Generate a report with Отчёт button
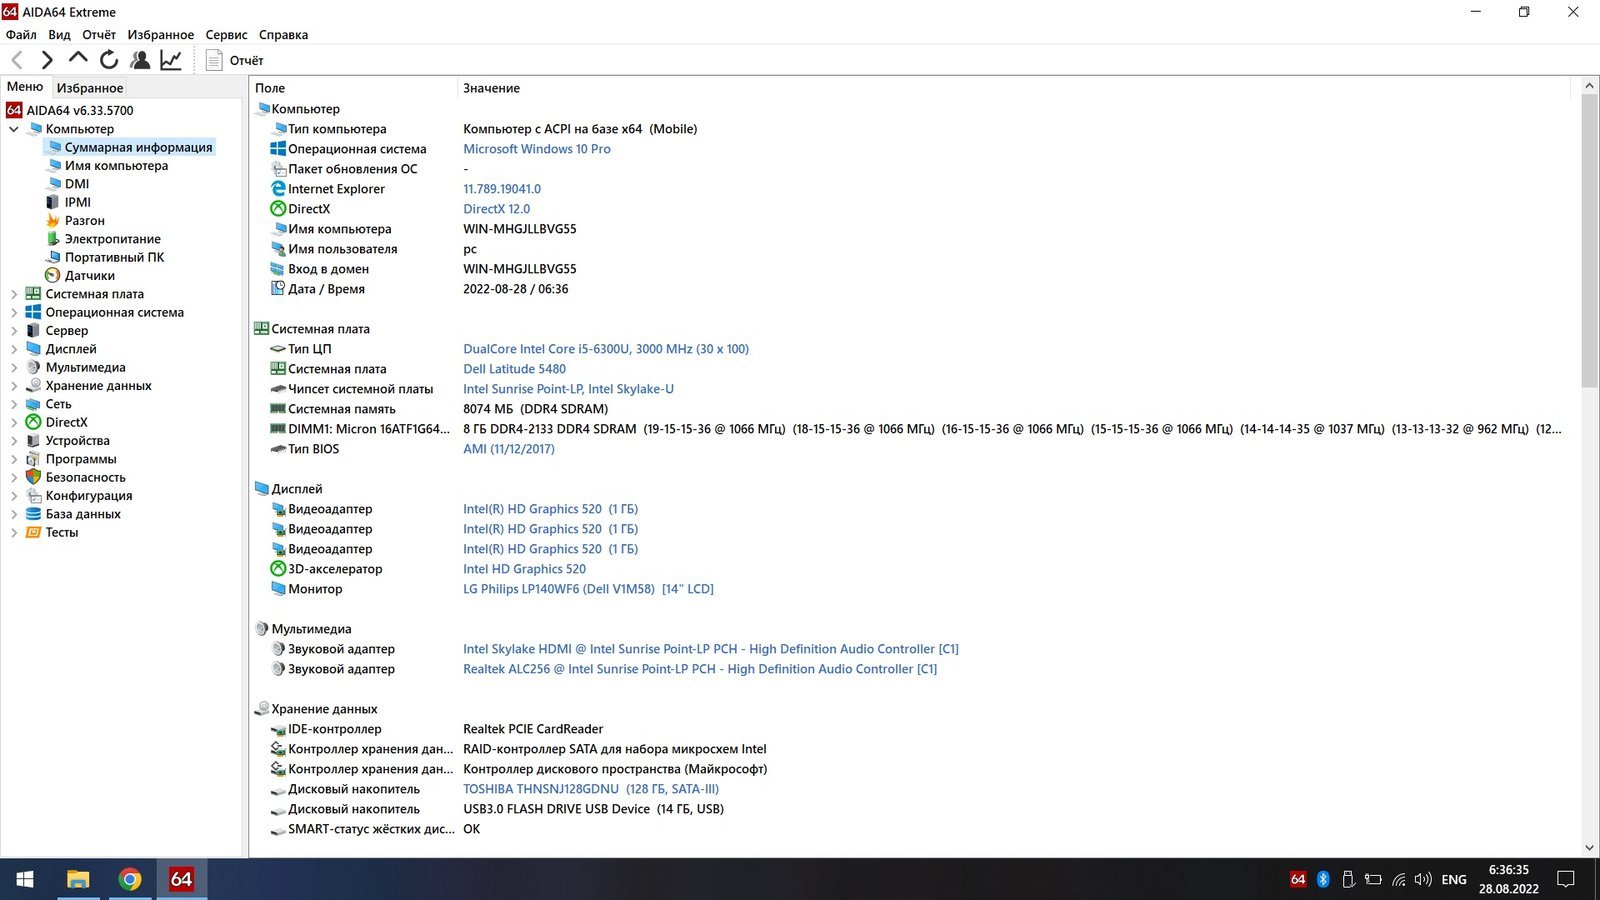 coord(235,60)
